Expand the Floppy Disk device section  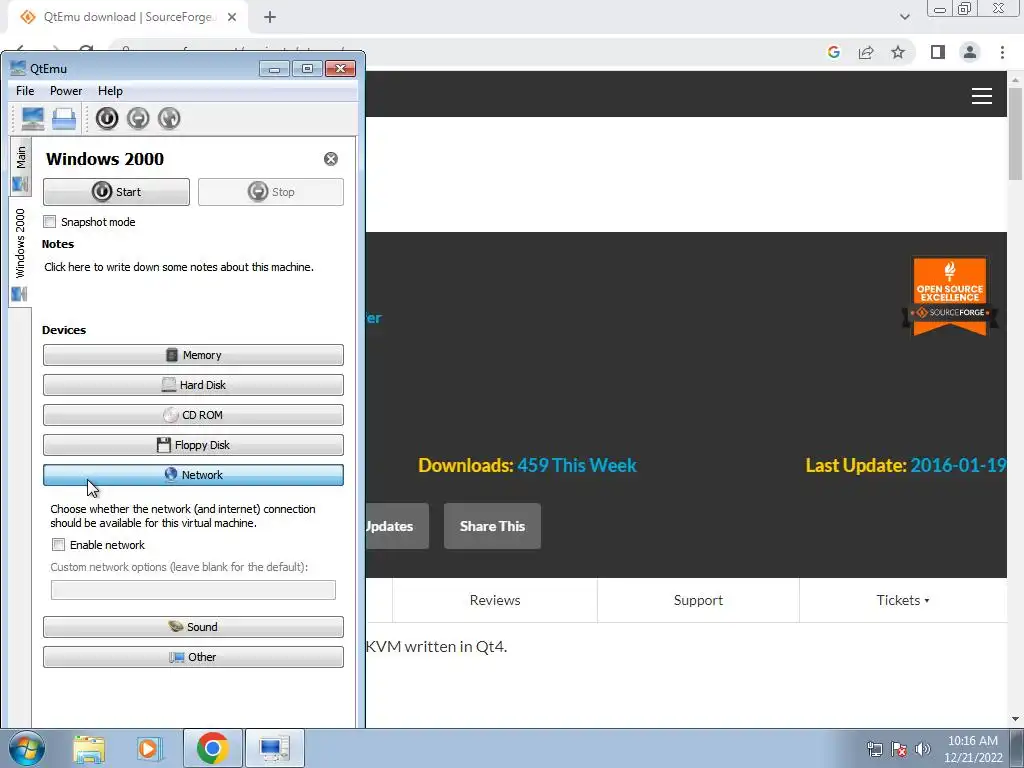point(193,445)
